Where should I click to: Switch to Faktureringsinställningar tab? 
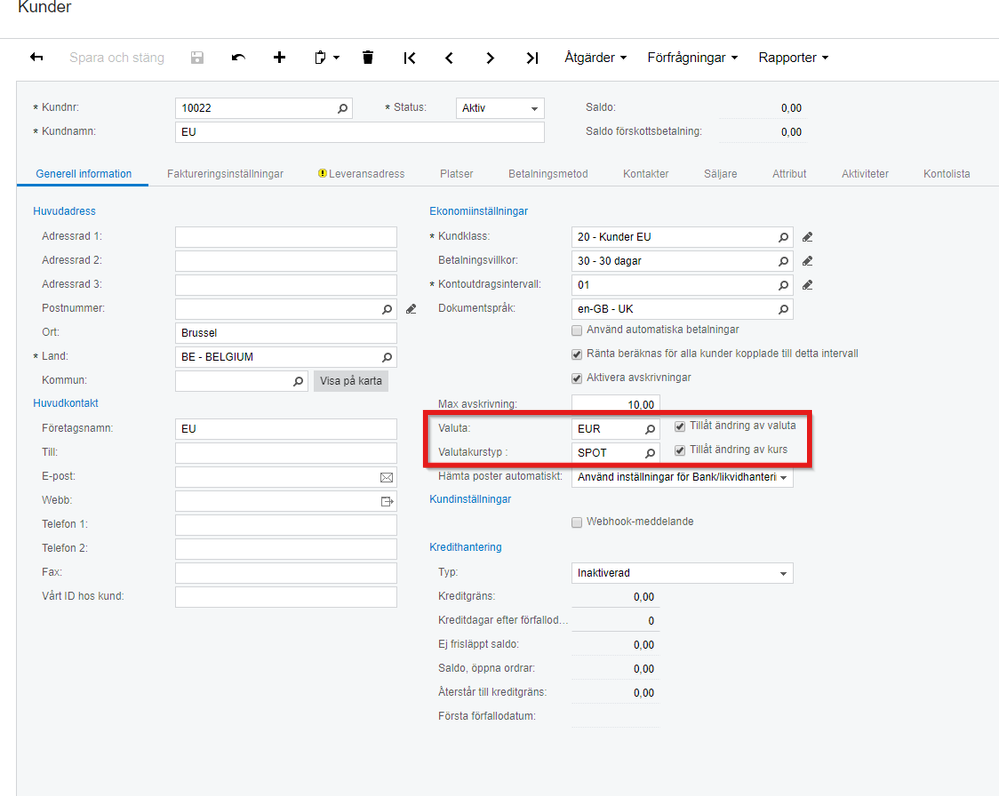pyautogui.click(x=225, y=174)
